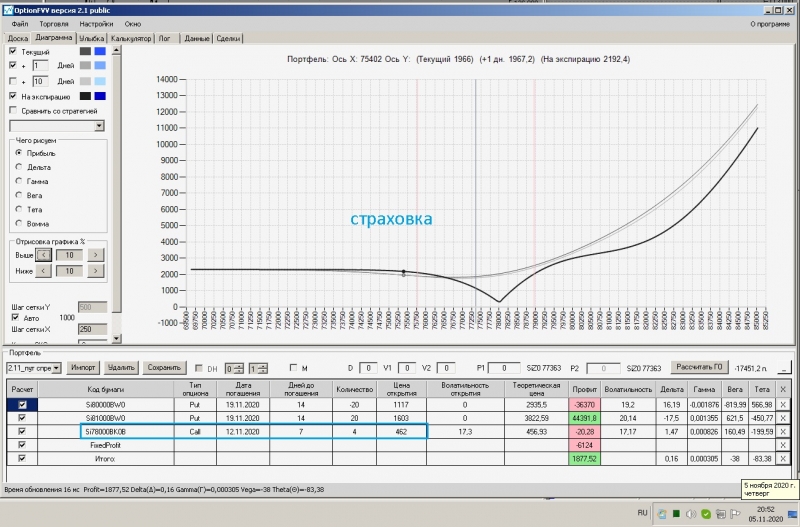Screen dimensions: 800x527
Task: Toggle the Текущий checkbox
Action: [x=13, y=51]
